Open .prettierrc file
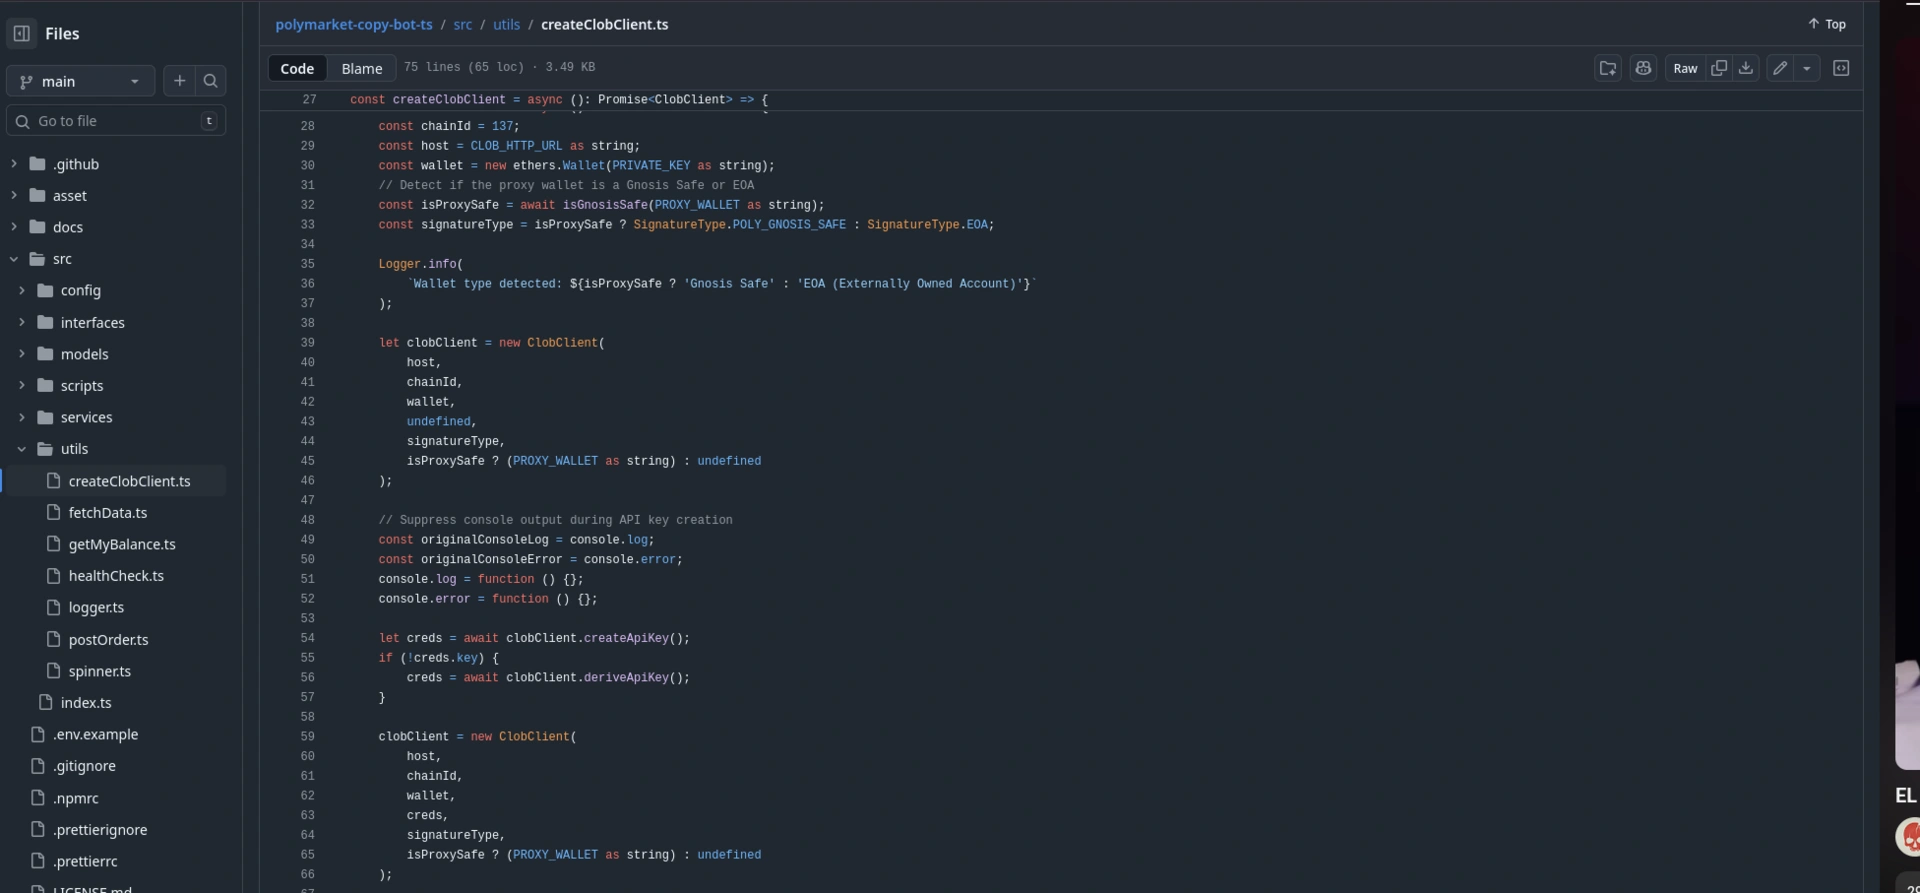The width and height of the screenshot is (1920, 893). coord(85,861)
